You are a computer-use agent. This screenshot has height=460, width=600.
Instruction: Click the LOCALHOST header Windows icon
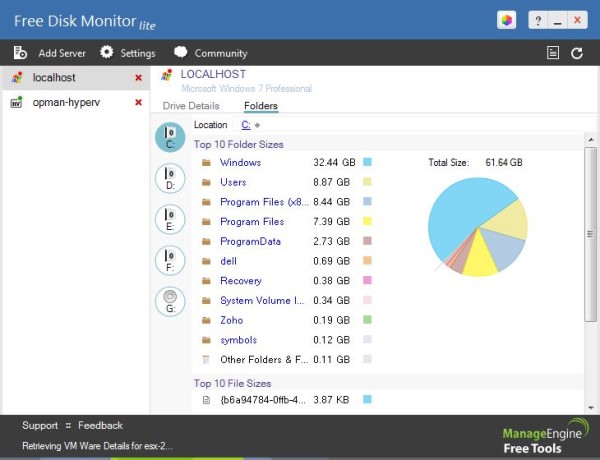tap(166, 75)
